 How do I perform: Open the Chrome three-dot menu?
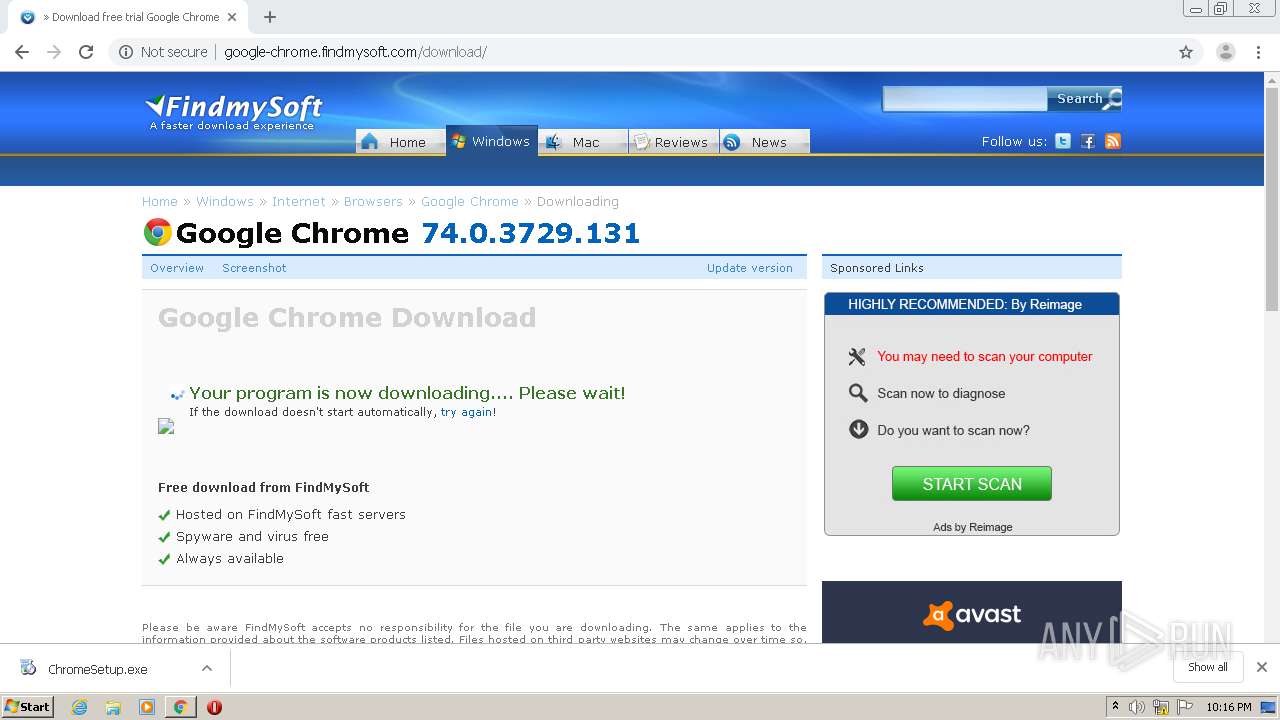(1259, 52)
